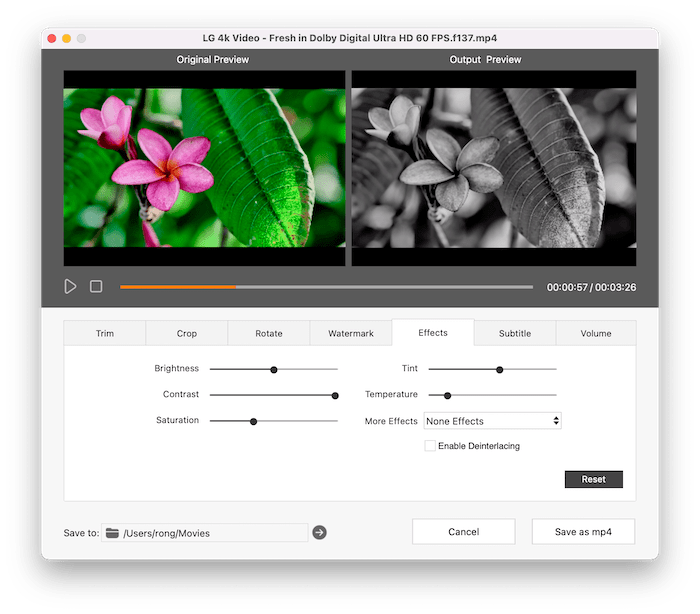Screen dimensions: 700x614
Task: Click Save as mp4 button
Action: [583, 532]
